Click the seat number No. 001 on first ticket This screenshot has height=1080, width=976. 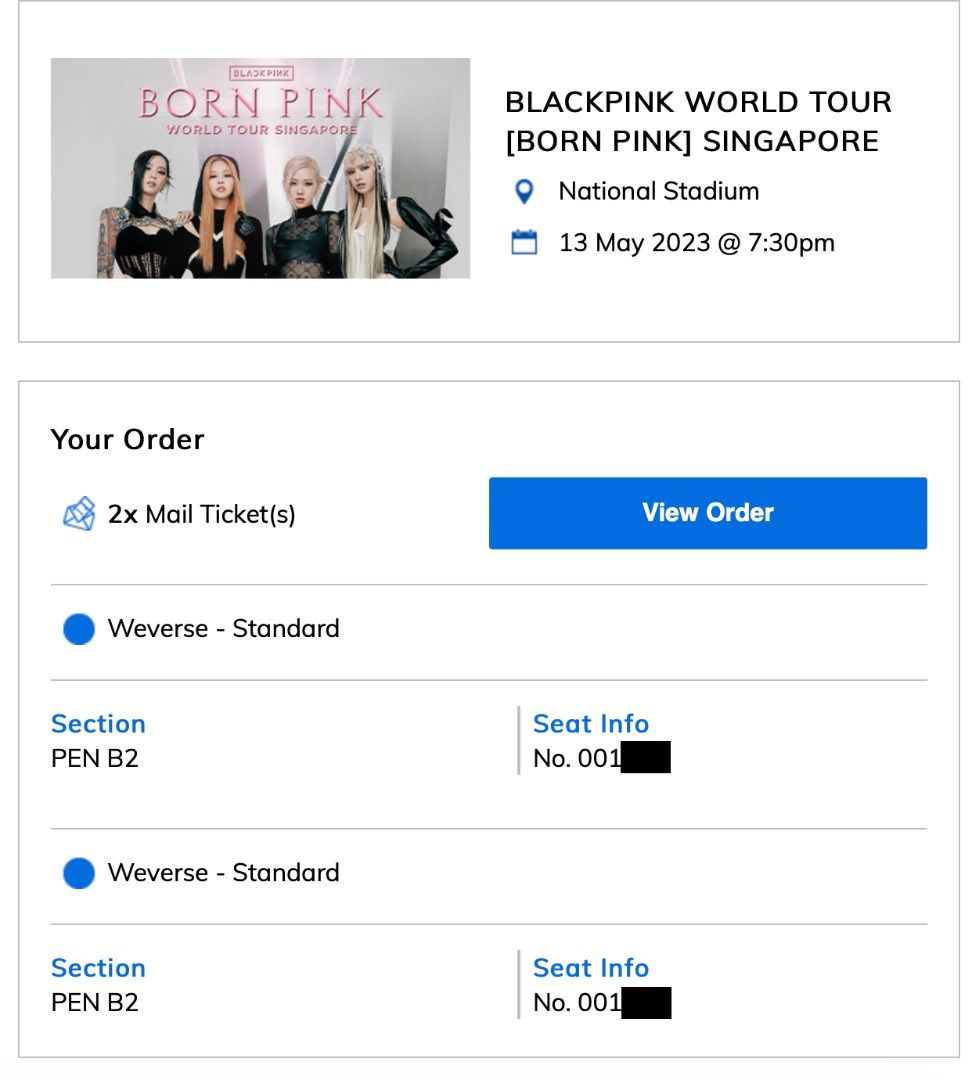[x=577, y=757]
